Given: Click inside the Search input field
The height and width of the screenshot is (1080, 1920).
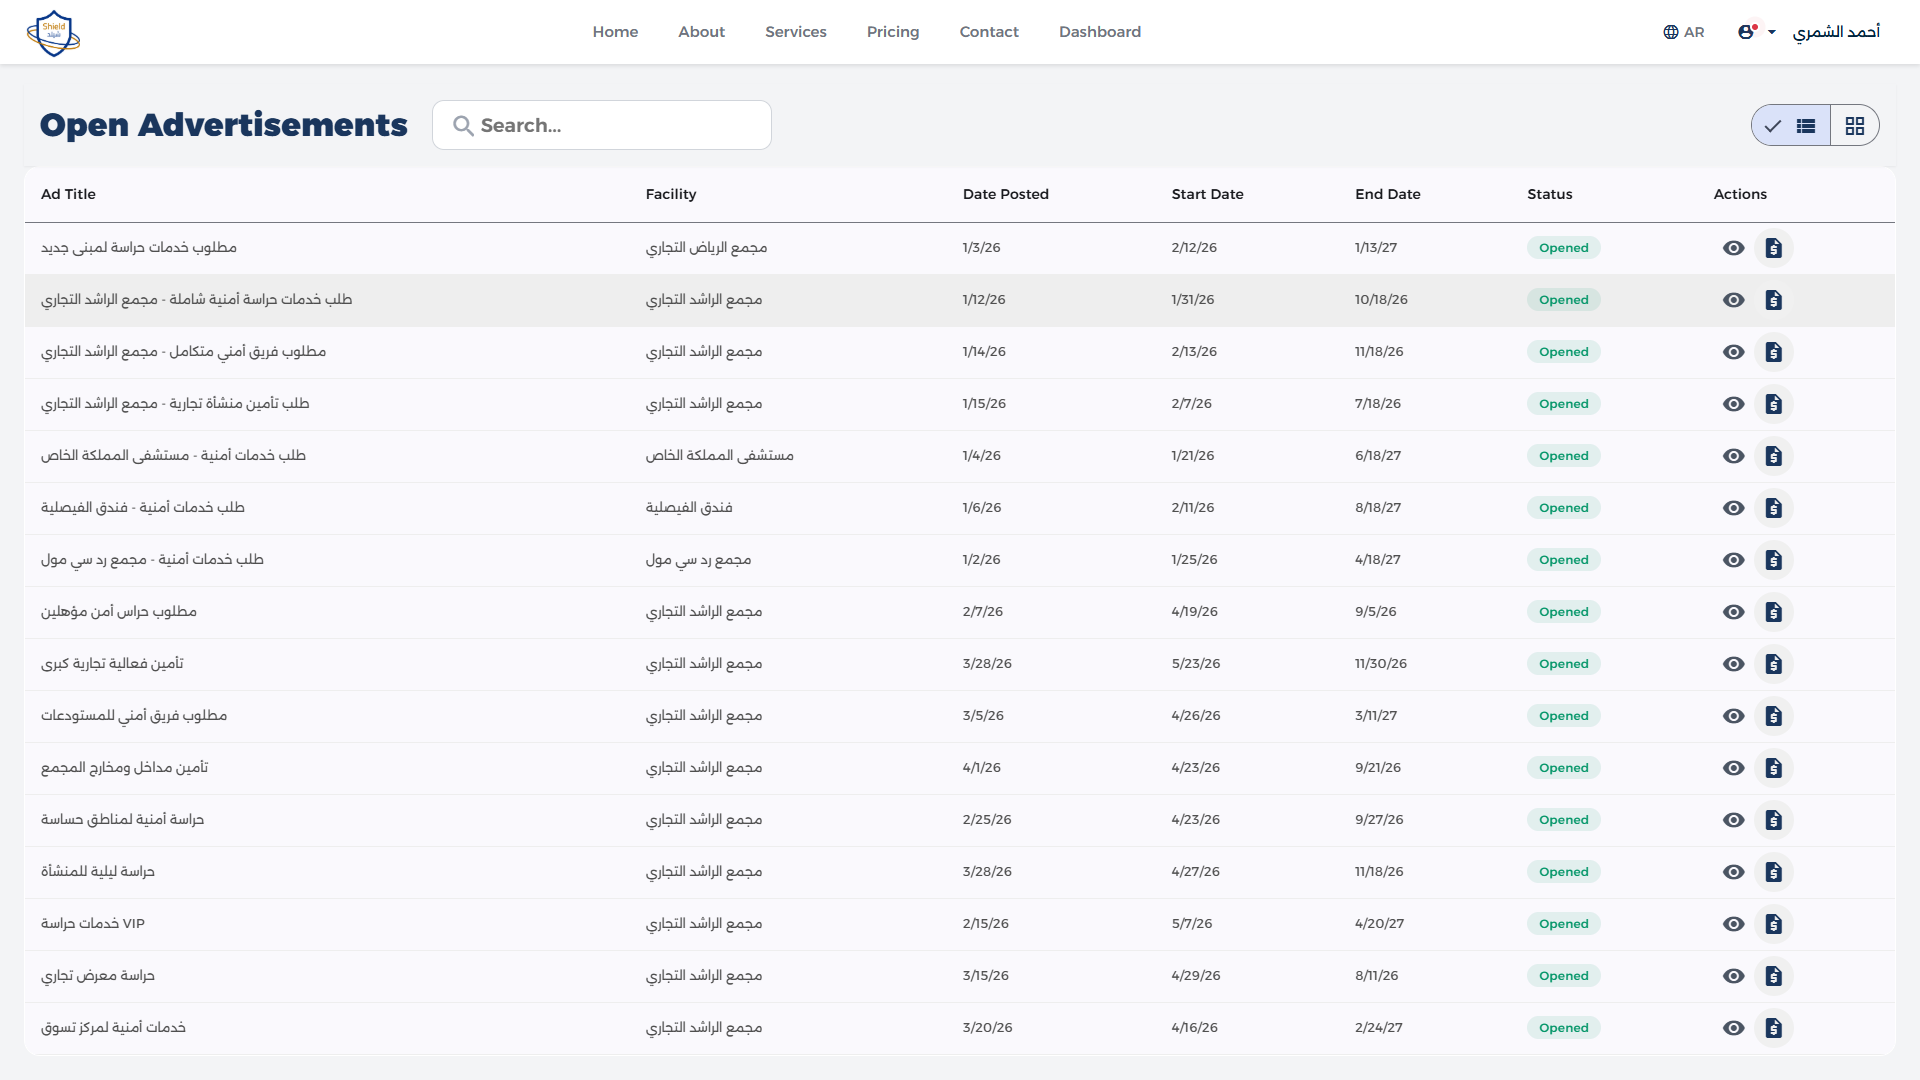Looking at the screenshot, I should point(600,125).
